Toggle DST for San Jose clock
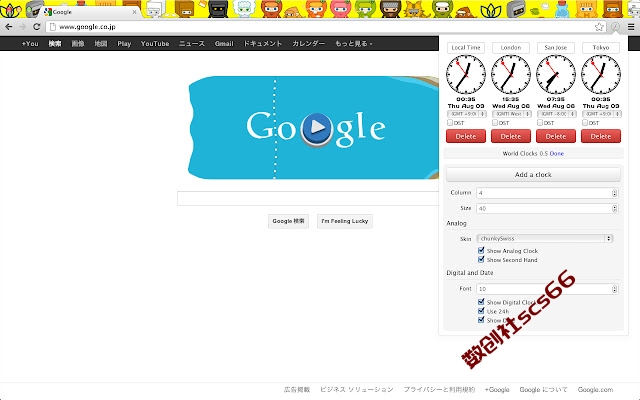The width and height of the screenshot is (640, 400). (x=540, y=122)
